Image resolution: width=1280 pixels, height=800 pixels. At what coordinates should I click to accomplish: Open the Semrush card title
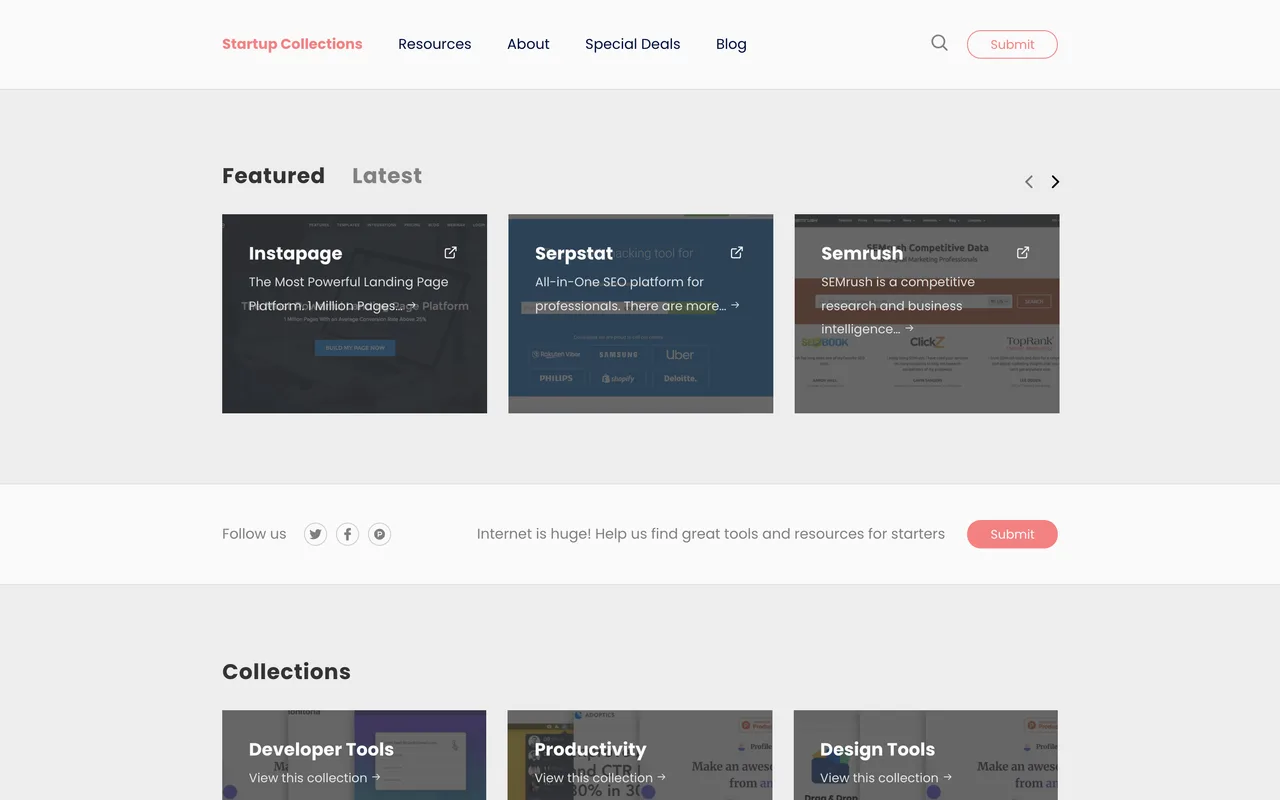(862, 254)
